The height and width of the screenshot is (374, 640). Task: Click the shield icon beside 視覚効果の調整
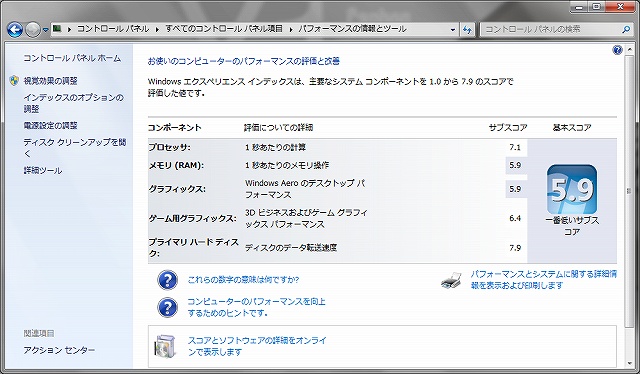14,80
